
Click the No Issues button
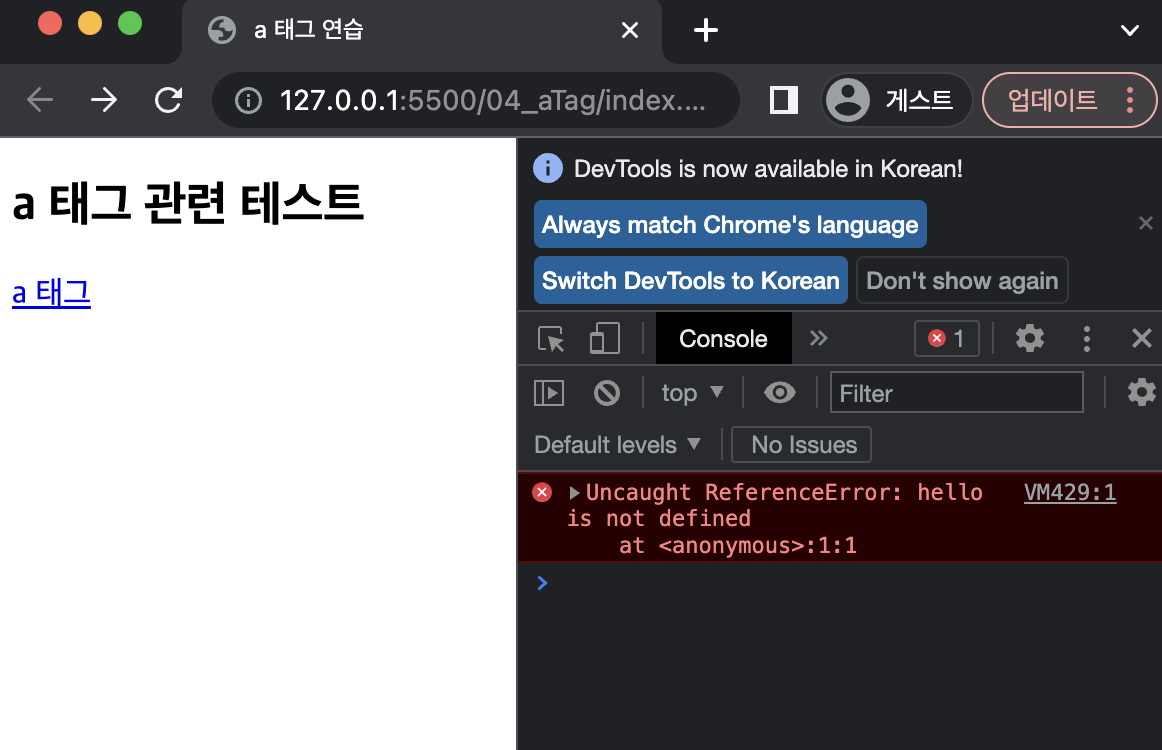(x=801, y=445)
